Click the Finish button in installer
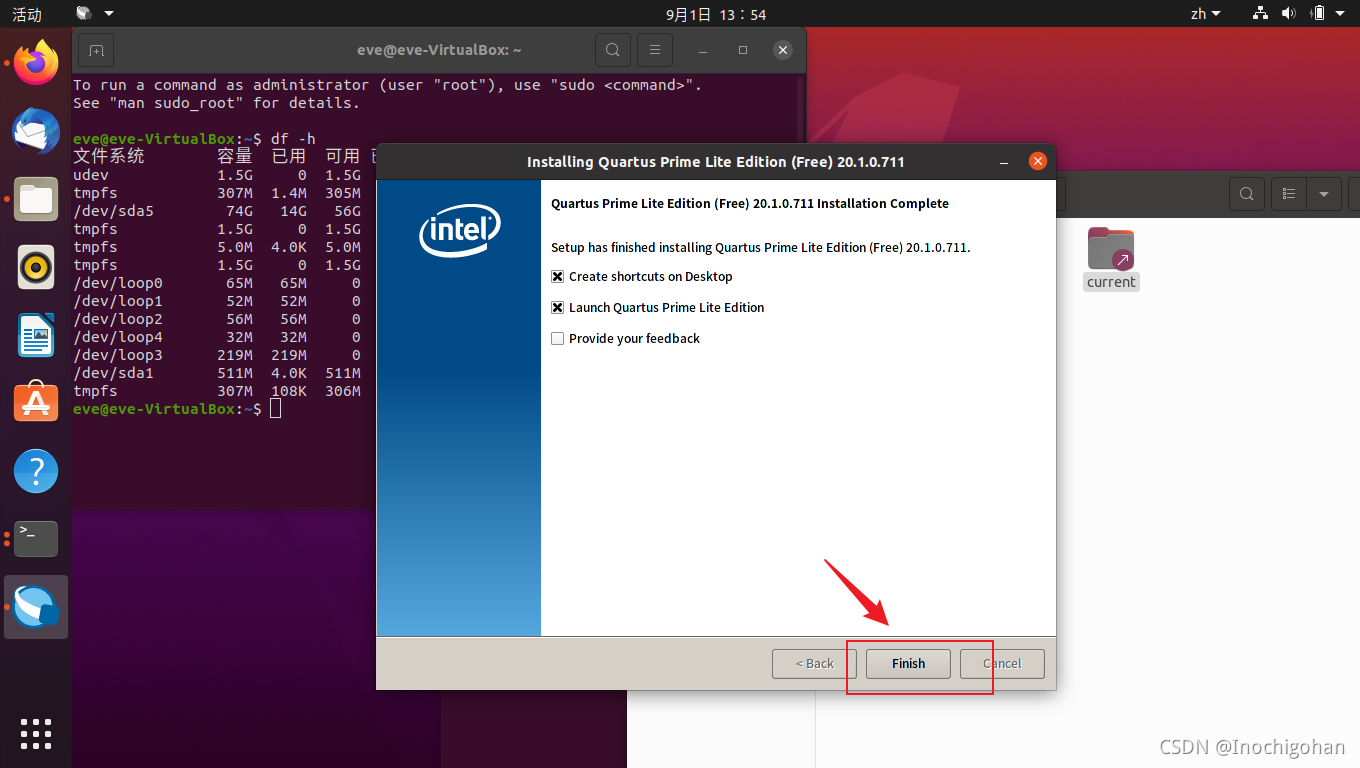The height and width of the screenshot is (768, 1360). [x=908, y=663]
